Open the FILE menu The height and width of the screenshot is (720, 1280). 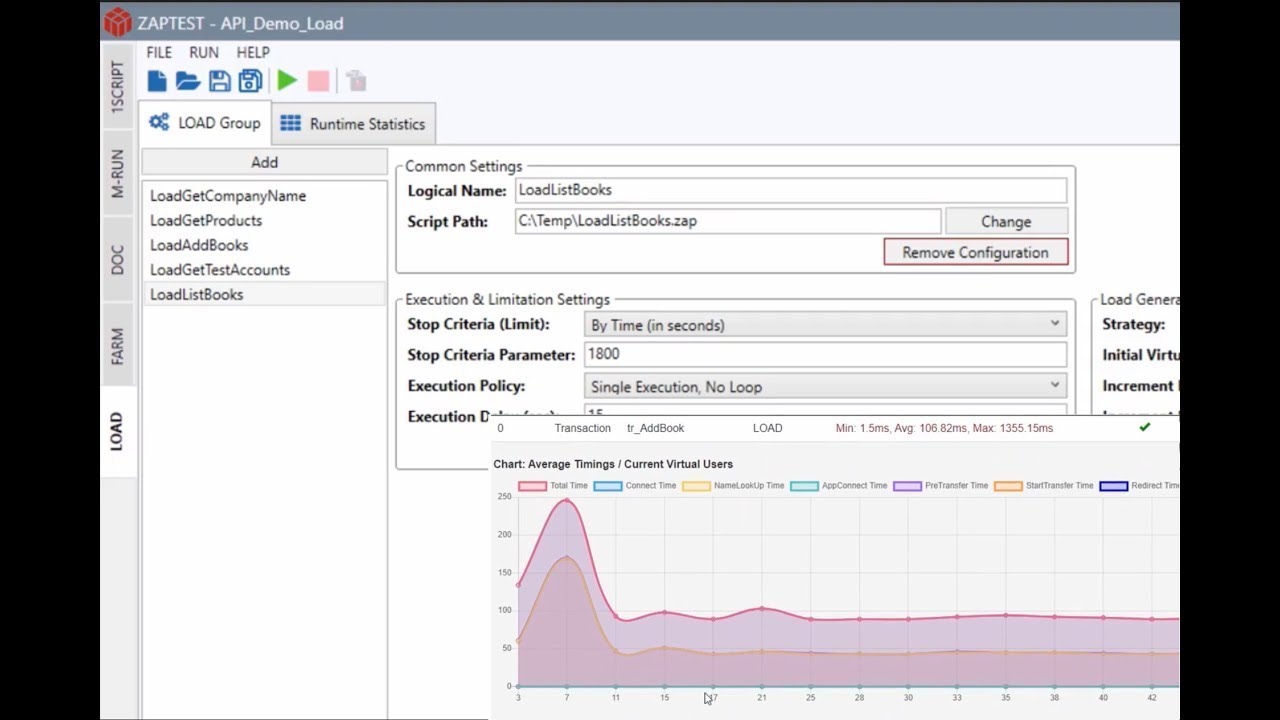[159, 52]
